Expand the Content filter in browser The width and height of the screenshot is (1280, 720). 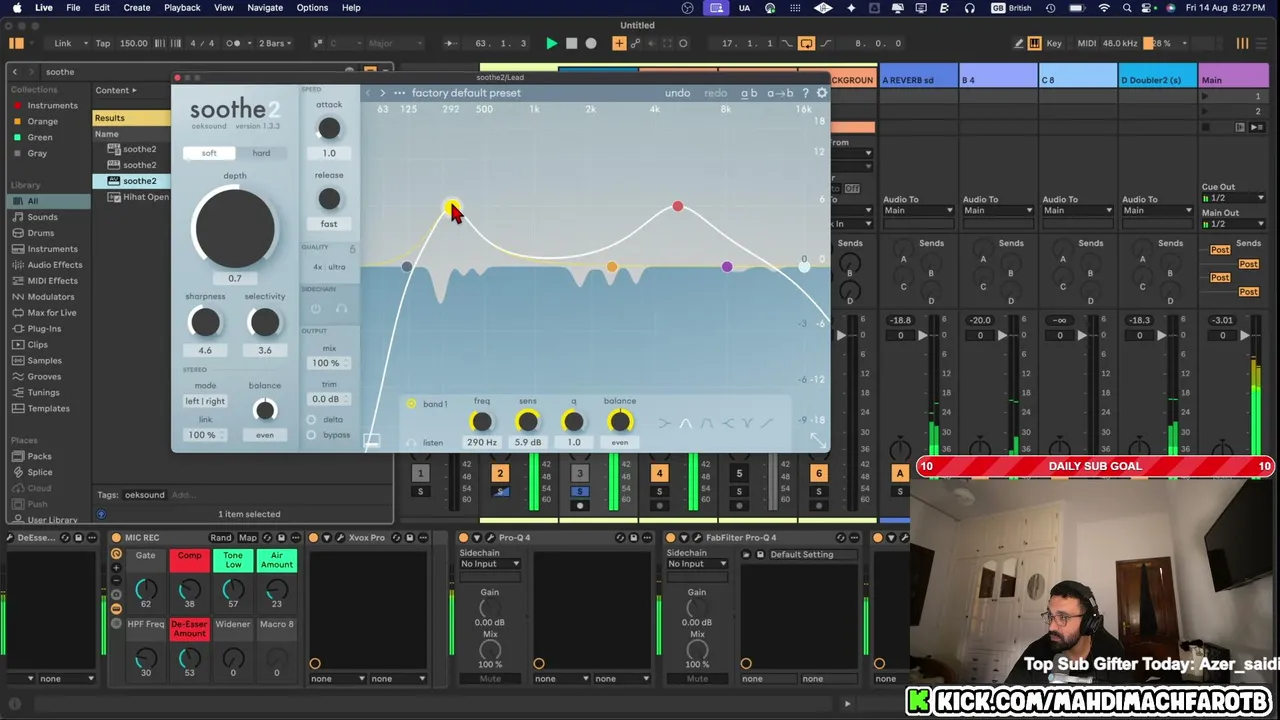116,90
